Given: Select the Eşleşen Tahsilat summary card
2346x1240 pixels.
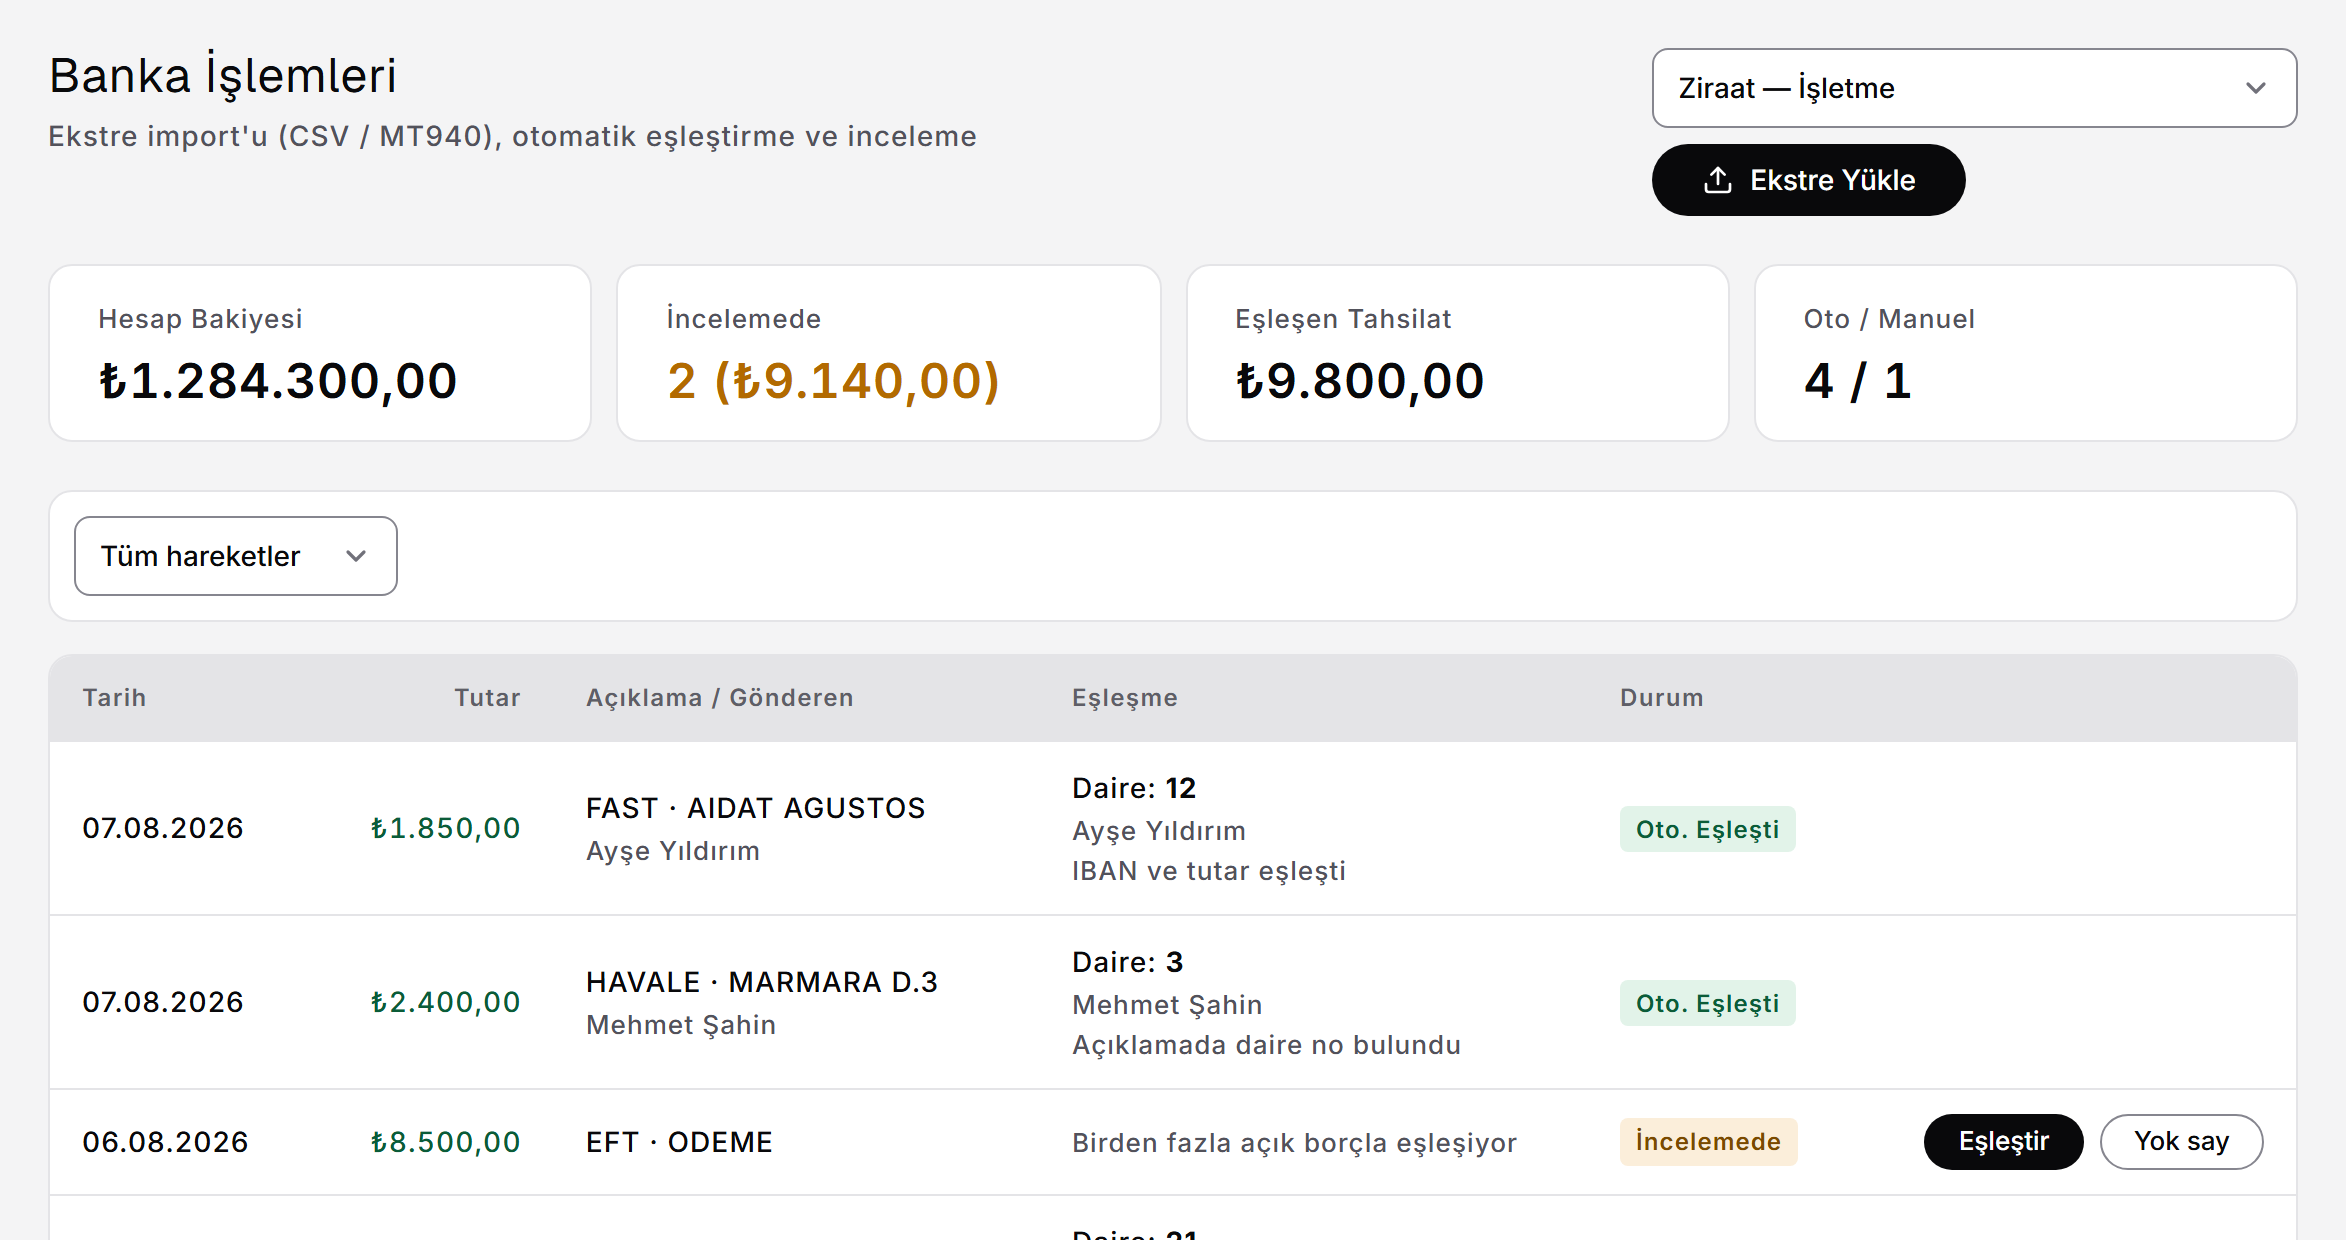Looking at the screenshot, I should click(x=1458, y=353).
